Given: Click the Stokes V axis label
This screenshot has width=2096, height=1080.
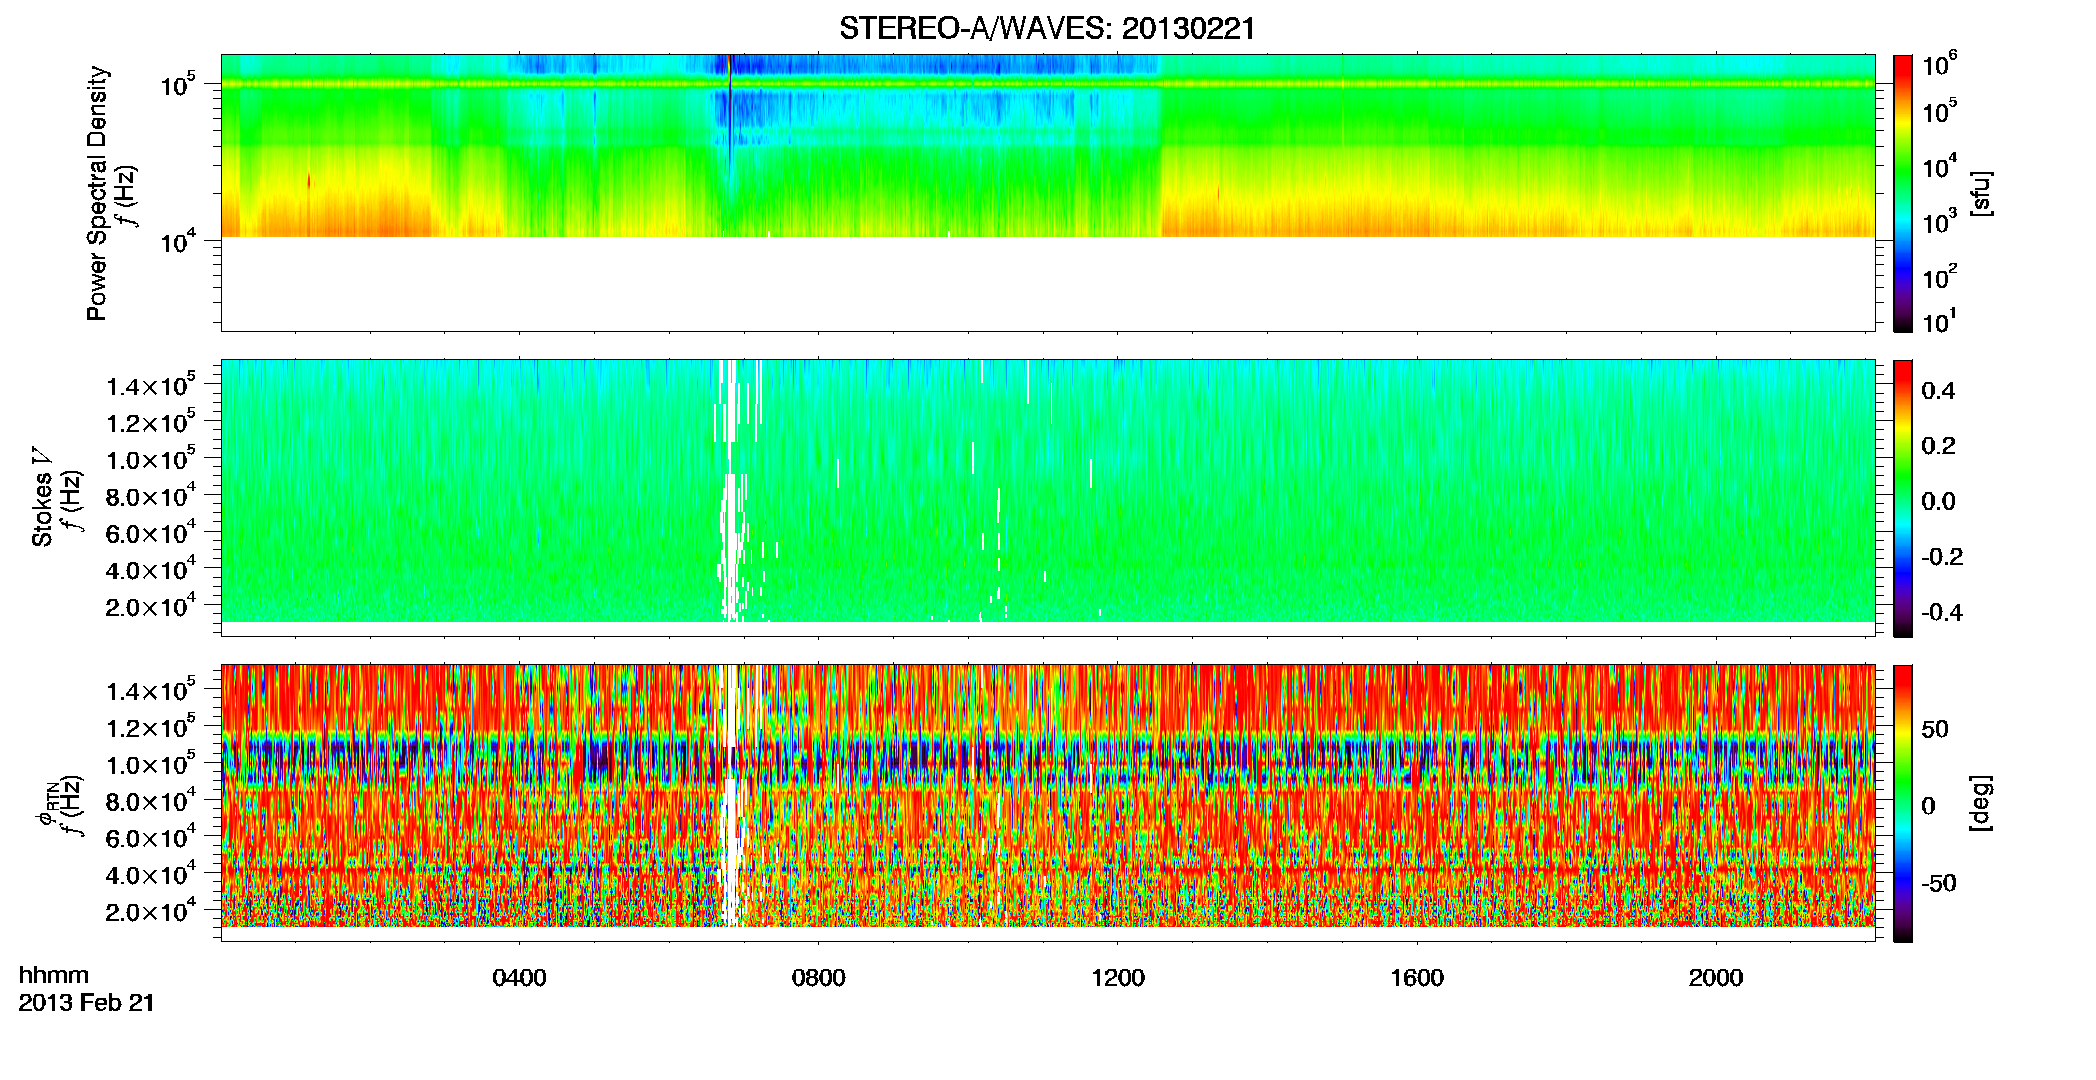Looking at the screenshot, I should tap(42, 497).
